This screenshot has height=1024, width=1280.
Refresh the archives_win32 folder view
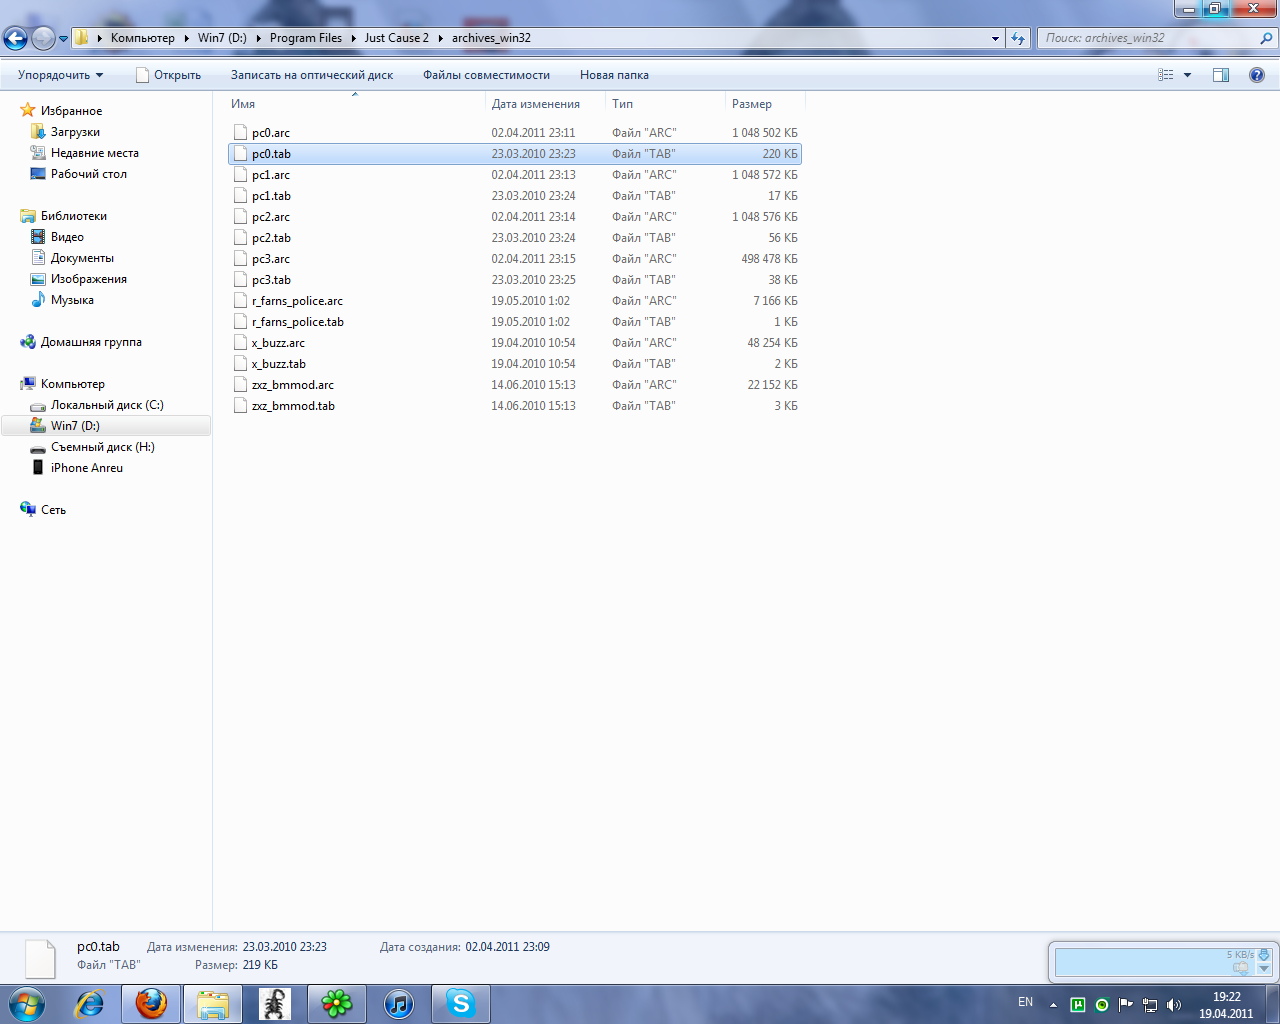[1018, 38]
